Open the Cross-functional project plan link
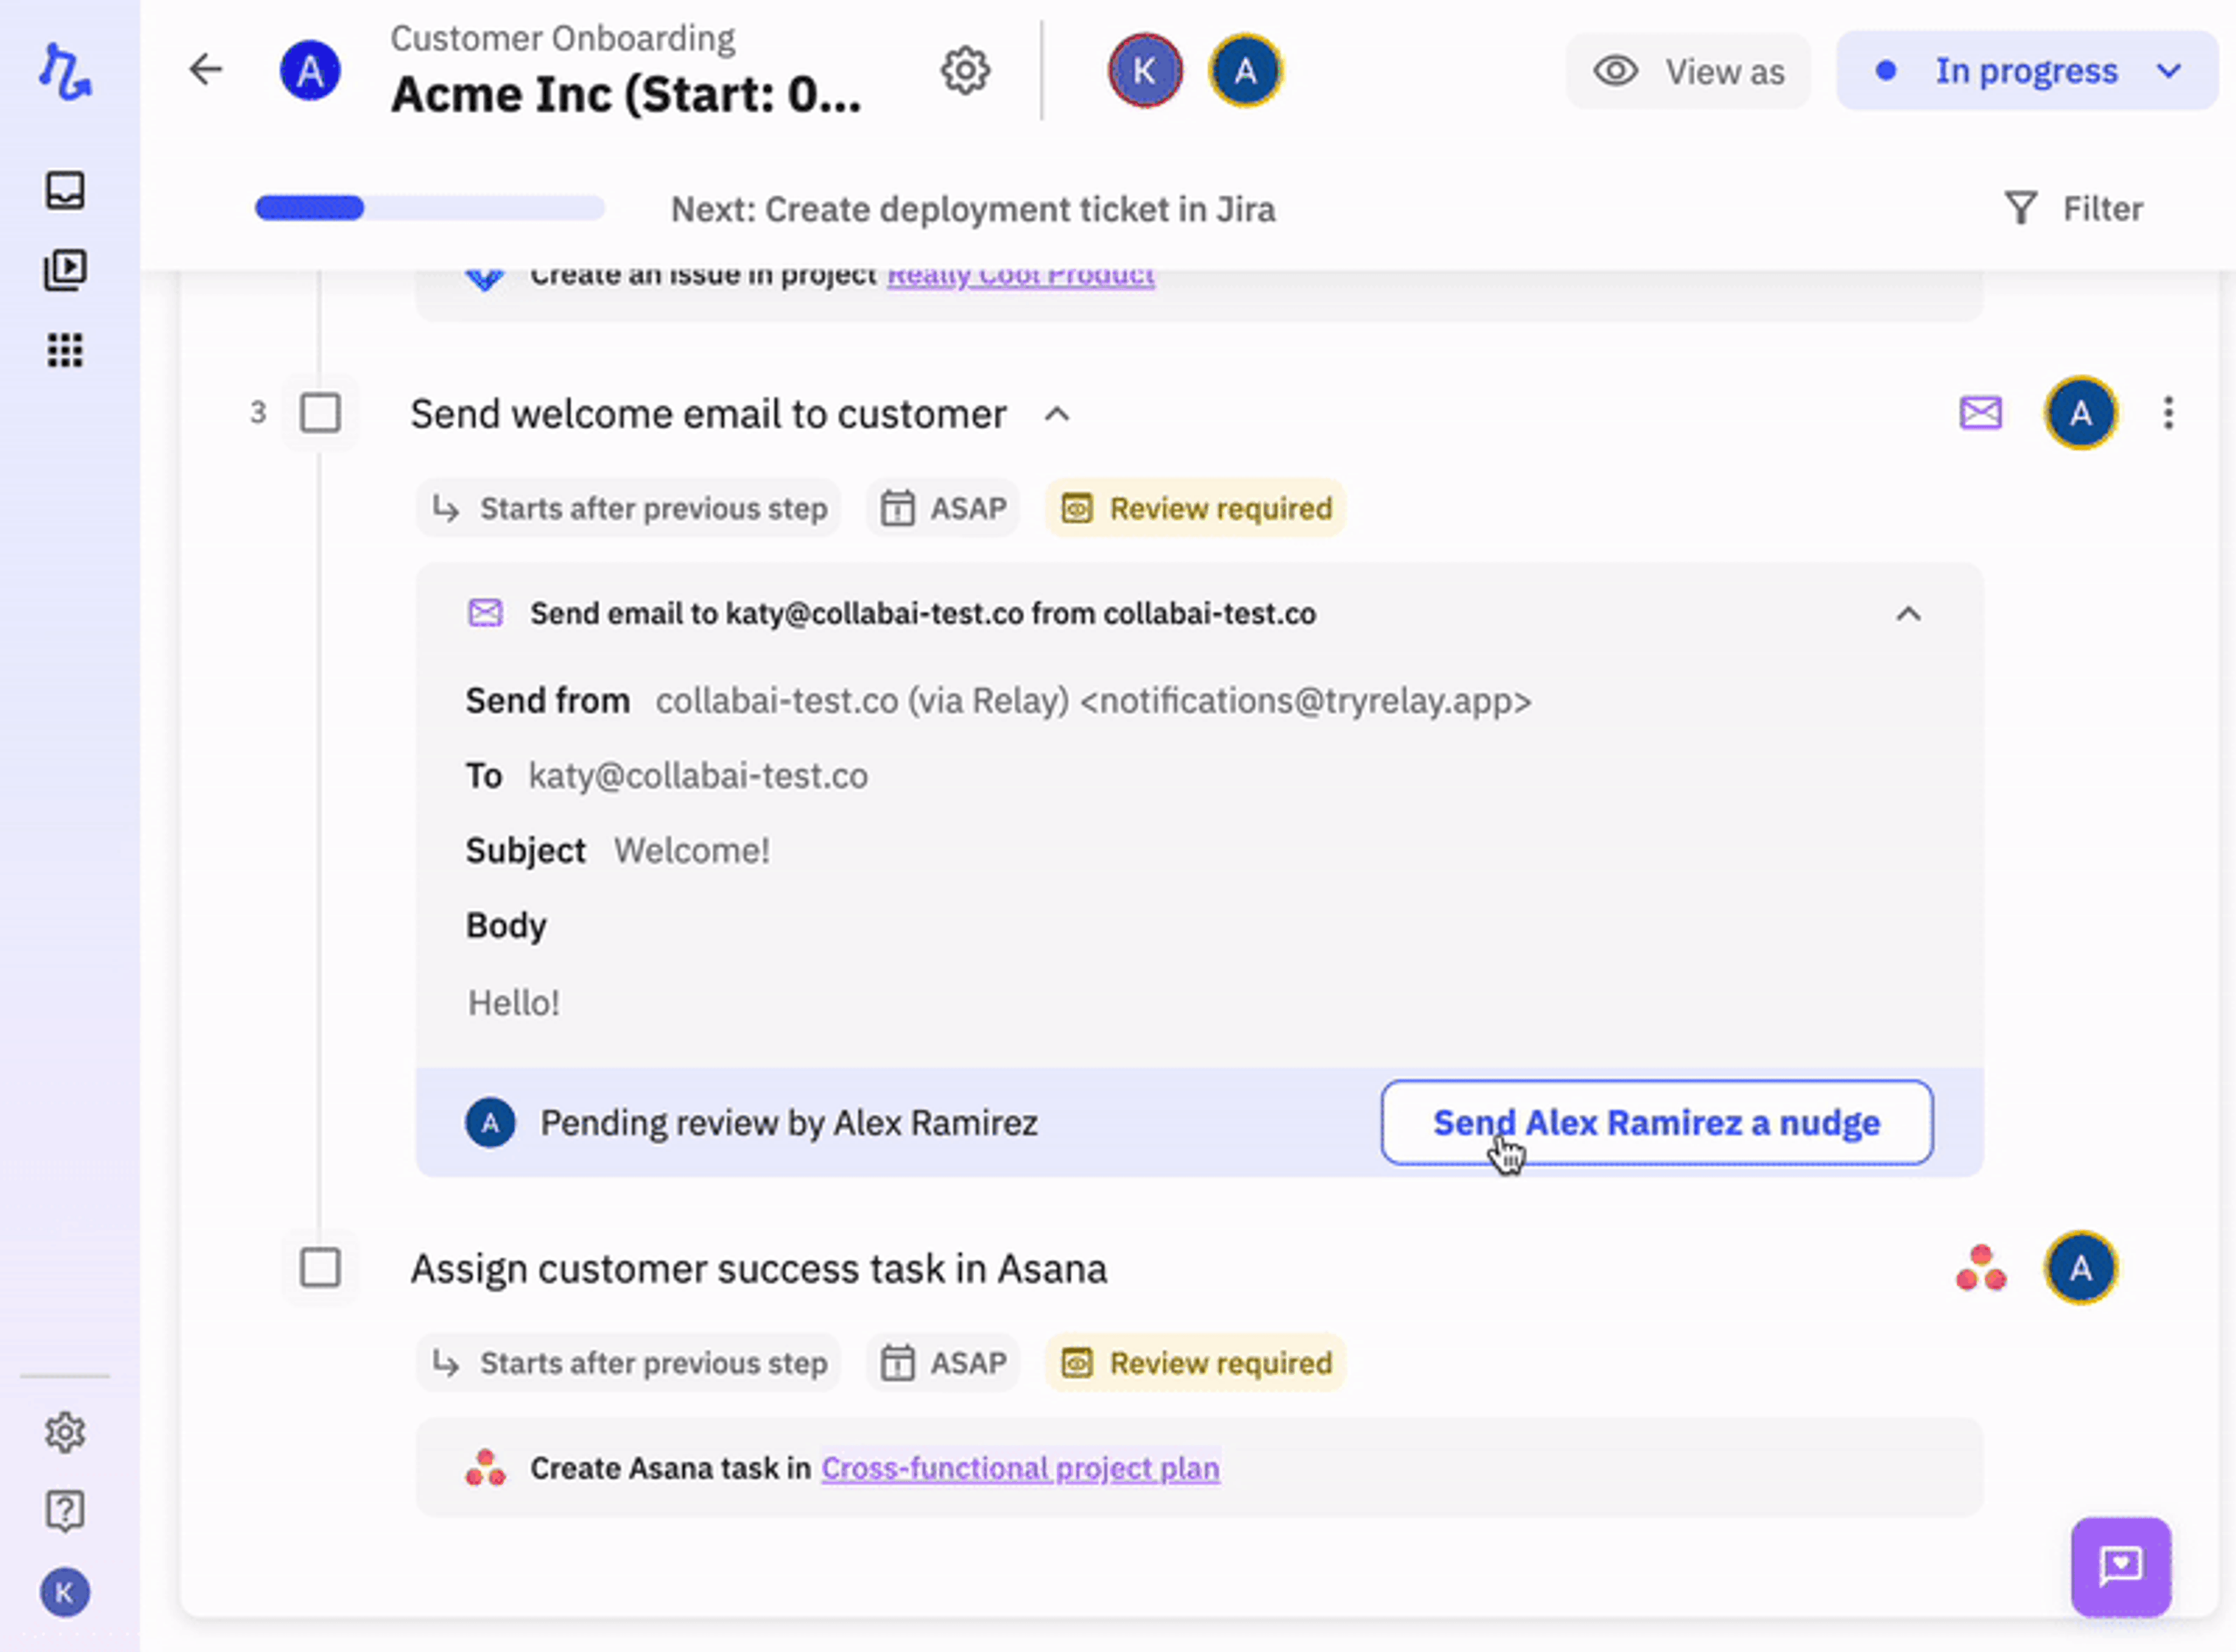The width and height of the screenshot is (2236, 1652). coord(1020,1468)
